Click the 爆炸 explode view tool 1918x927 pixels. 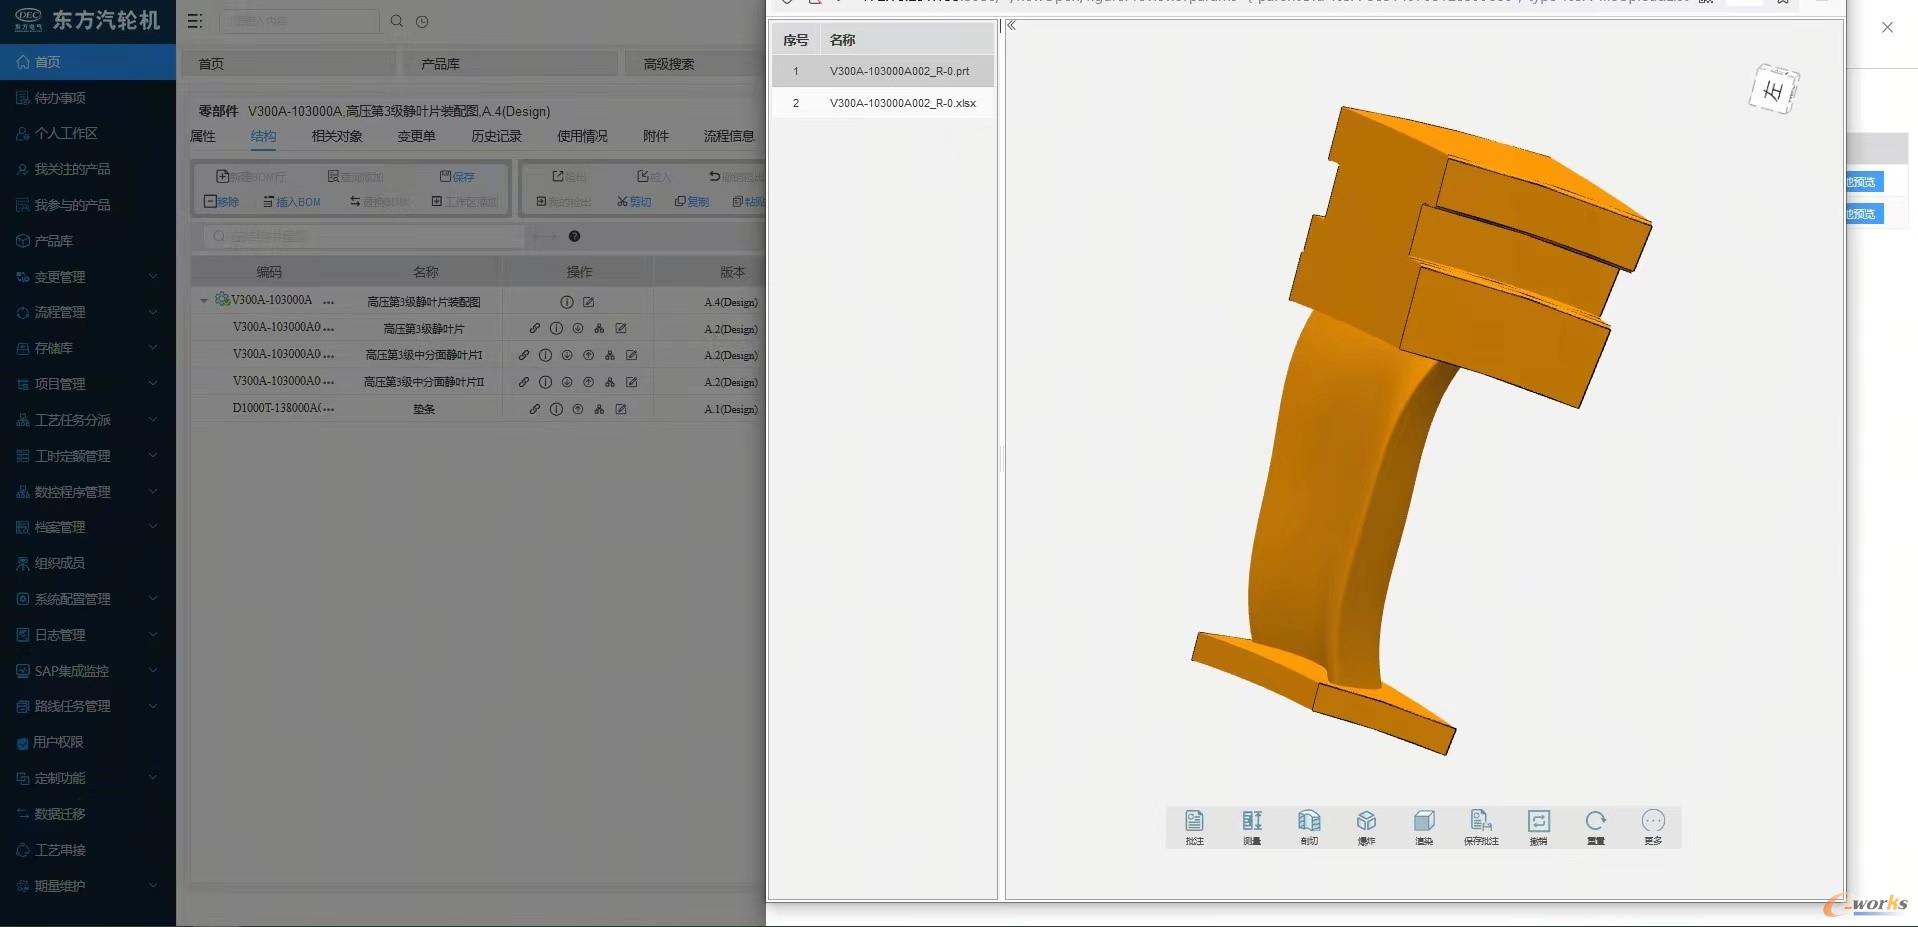[1366, 827]
